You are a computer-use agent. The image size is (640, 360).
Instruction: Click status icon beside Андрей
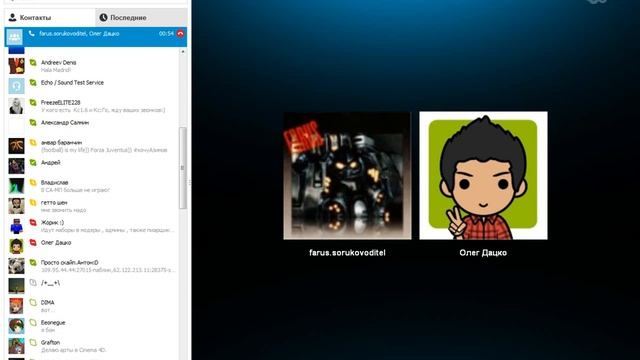tap(33, 162)
